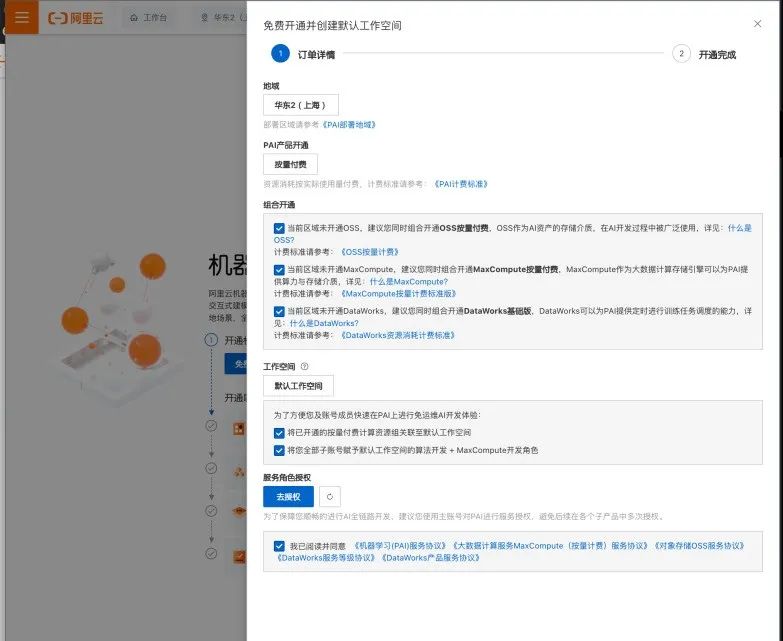Open the hamburger menu in Aliyun header
The width and height of the screenshot is (783, 641).
(x=21, y=16)
